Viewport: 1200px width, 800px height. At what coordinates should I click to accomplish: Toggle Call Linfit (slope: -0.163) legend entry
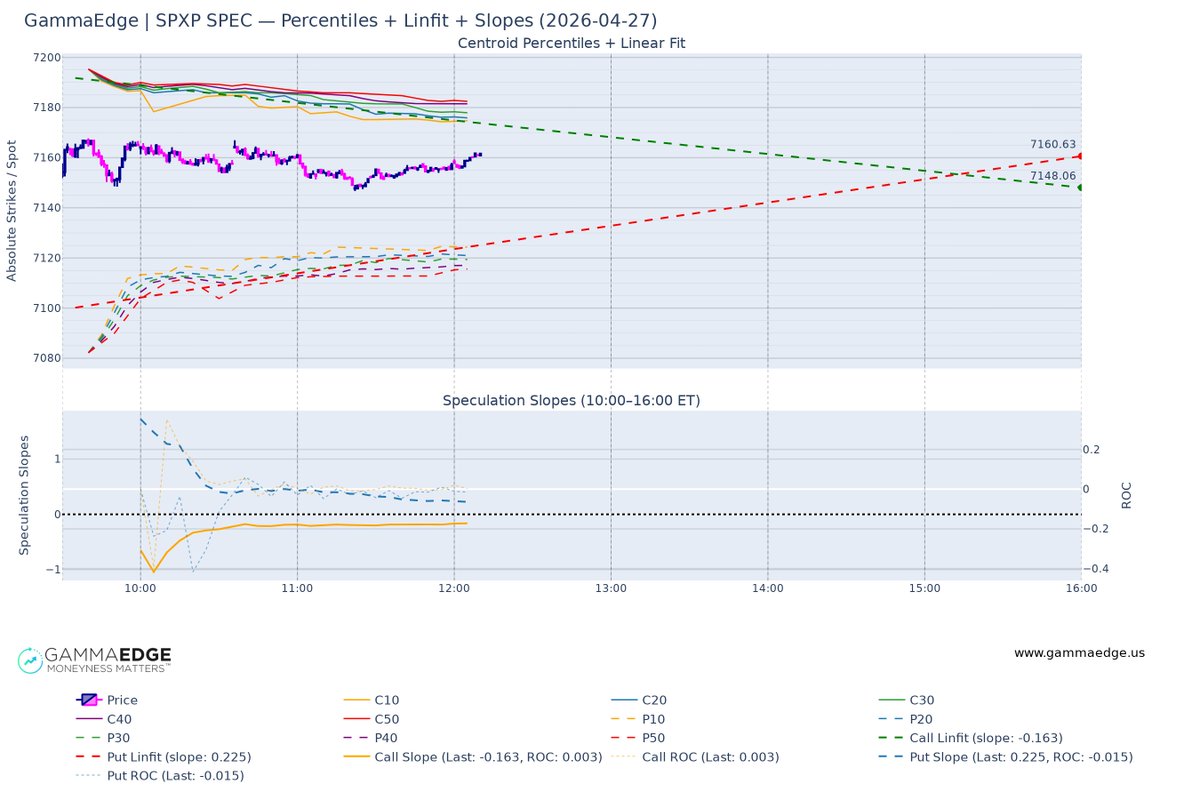point(970,738)
